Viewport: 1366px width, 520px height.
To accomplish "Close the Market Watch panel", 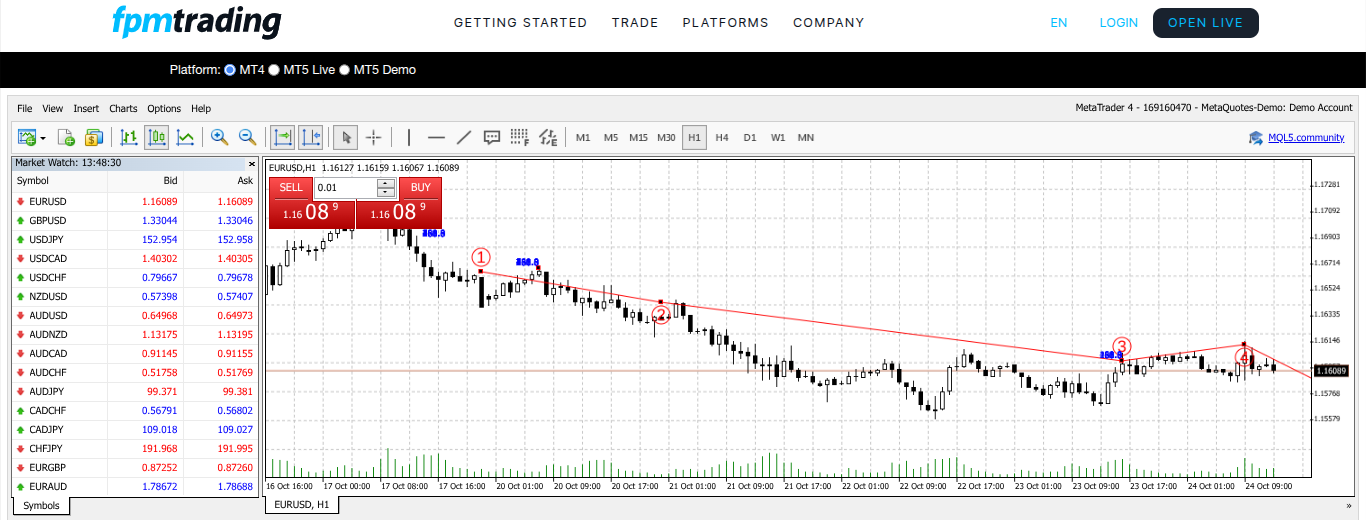I will [252, 163].
